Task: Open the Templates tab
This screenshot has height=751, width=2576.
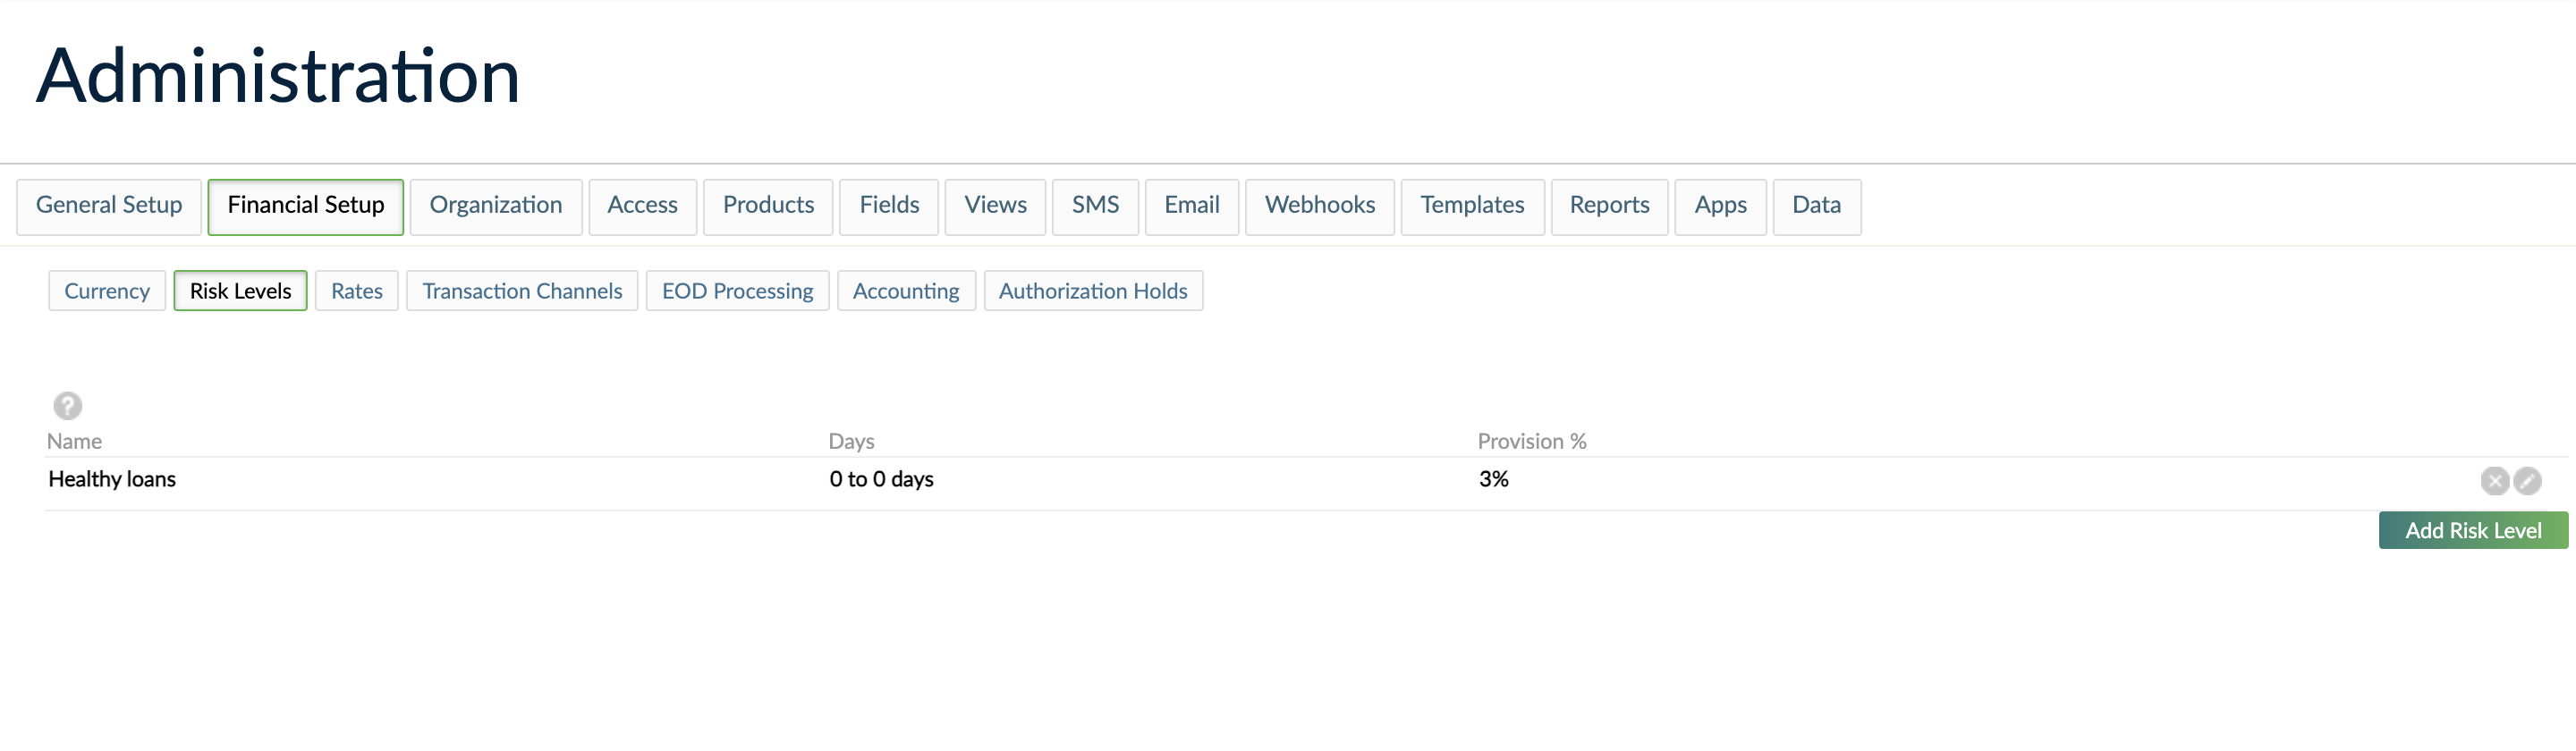Action: point(1472,206)
